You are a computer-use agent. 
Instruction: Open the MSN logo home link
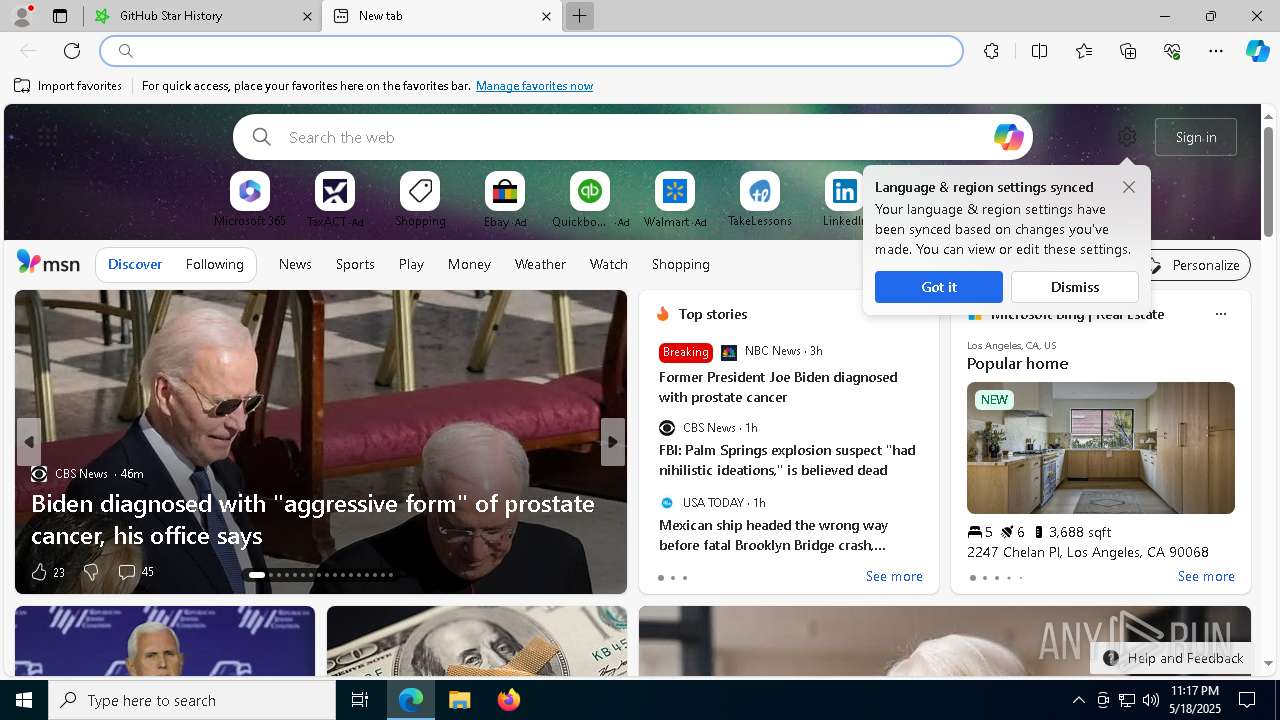click(48, 263)
